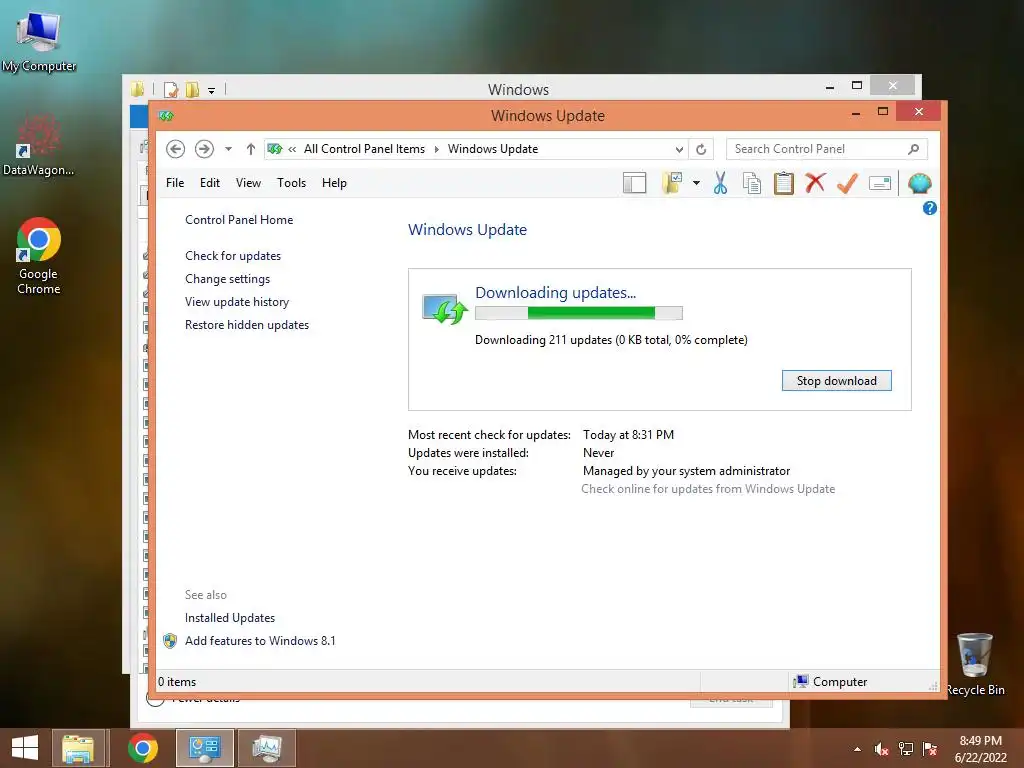This screenshot has width=1024, height=768.
Task: Click Add features to Windows 8.1
Action: (x=260, y=641)
